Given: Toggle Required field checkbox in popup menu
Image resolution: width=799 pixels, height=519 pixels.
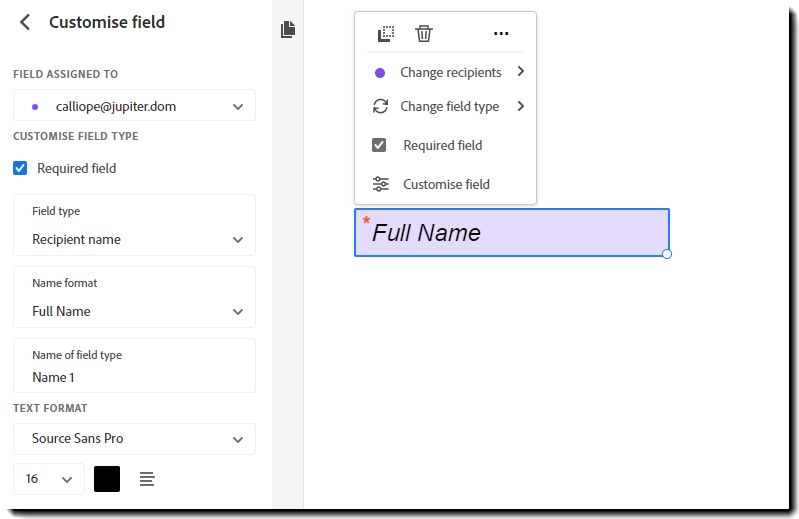Looking at the screenshot, I should click(379, 145).
